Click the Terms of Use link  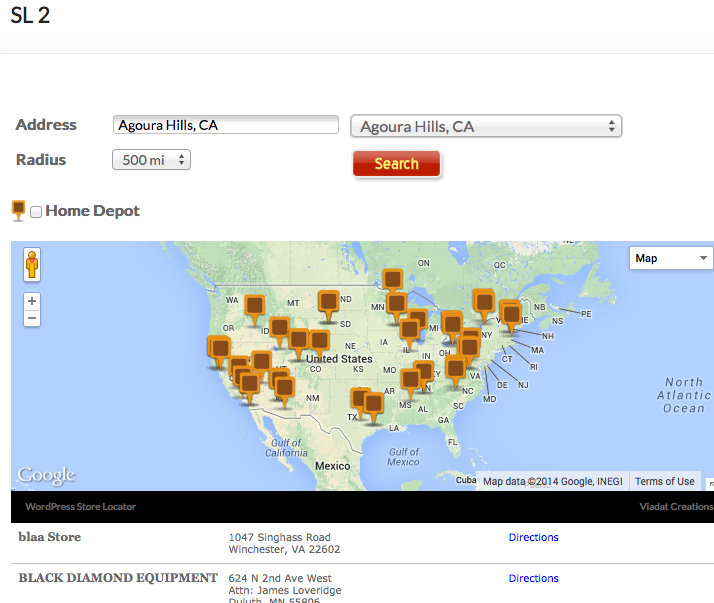(664, 481)
